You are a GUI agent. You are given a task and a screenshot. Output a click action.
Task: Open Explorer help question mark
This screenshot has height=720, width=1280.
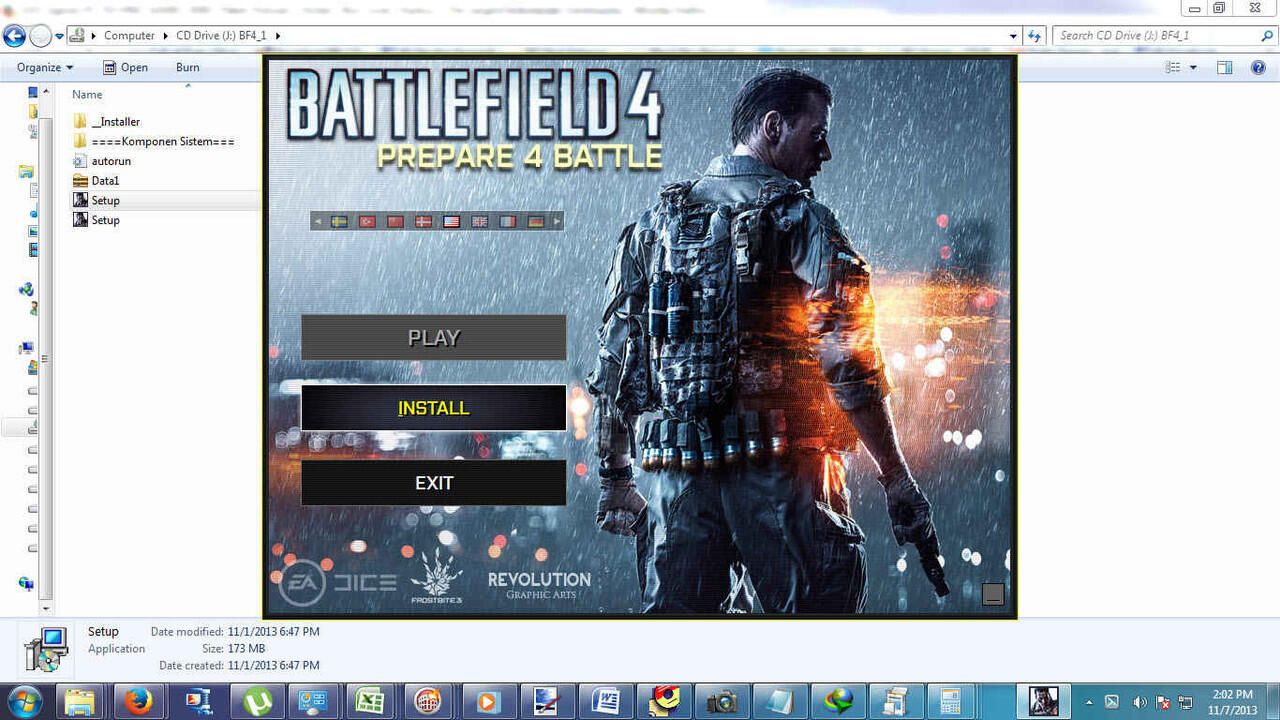pos(1259,68)
